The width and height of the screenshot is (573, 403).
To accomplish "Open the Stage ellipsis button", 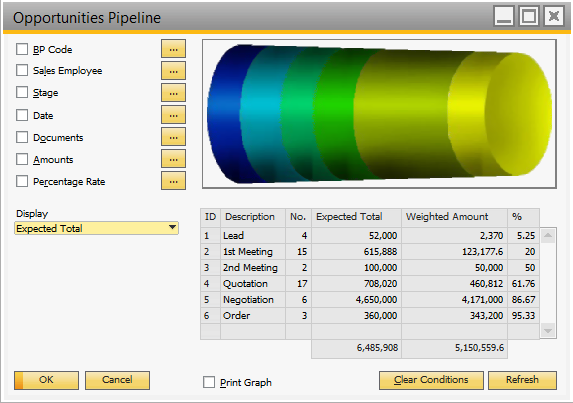I will [x=173, y=93].
